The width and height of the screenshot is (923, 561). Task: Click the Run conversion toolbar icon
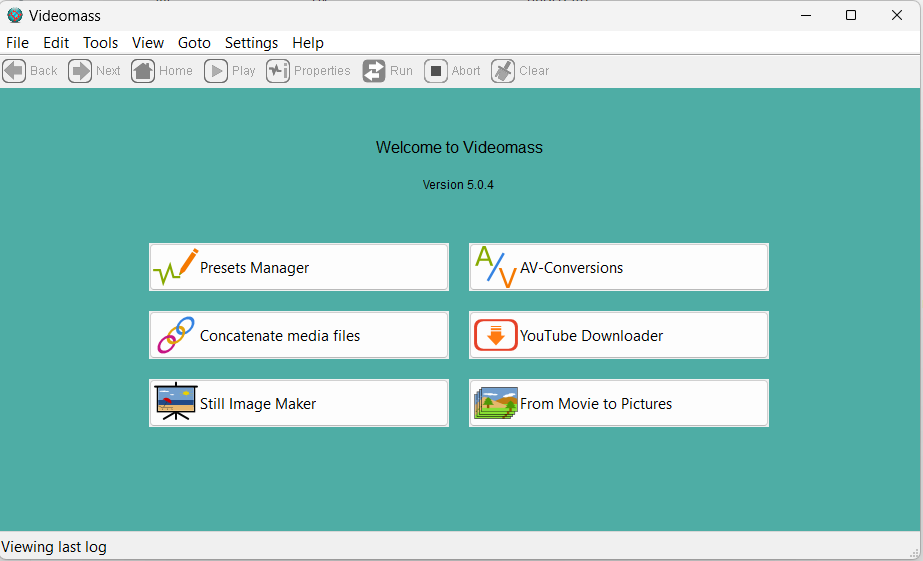tap(374, 71)
